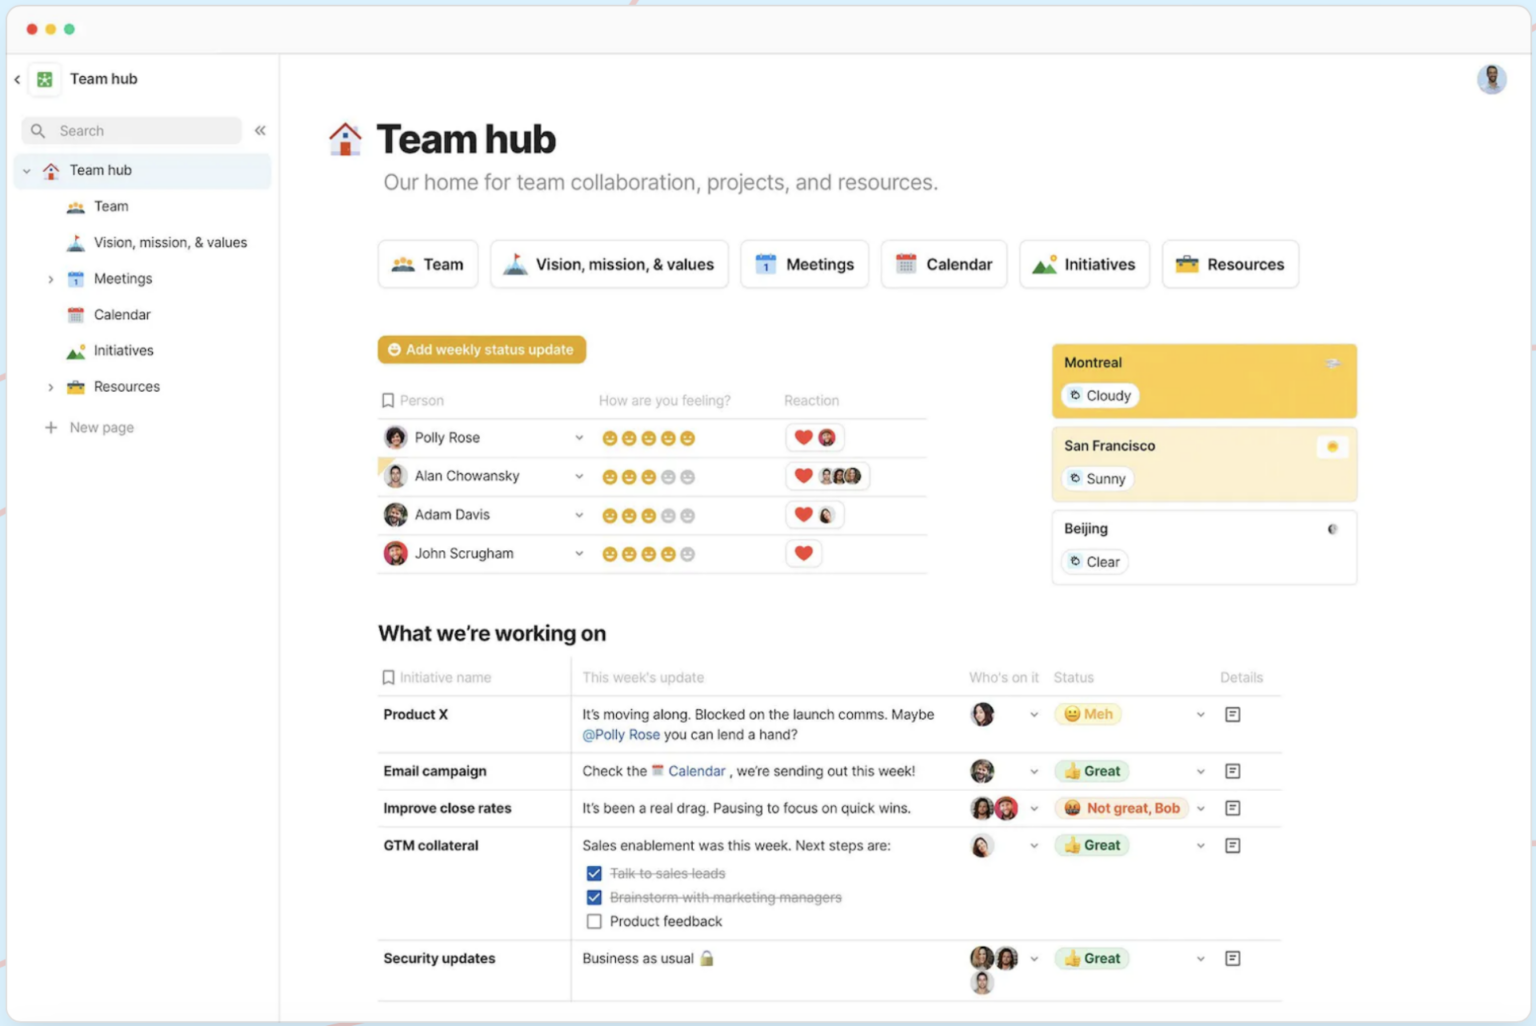Select the yellow Meh status pill
The height and width of the screenshot is (1026, 1536).
tap(1088, 714)
